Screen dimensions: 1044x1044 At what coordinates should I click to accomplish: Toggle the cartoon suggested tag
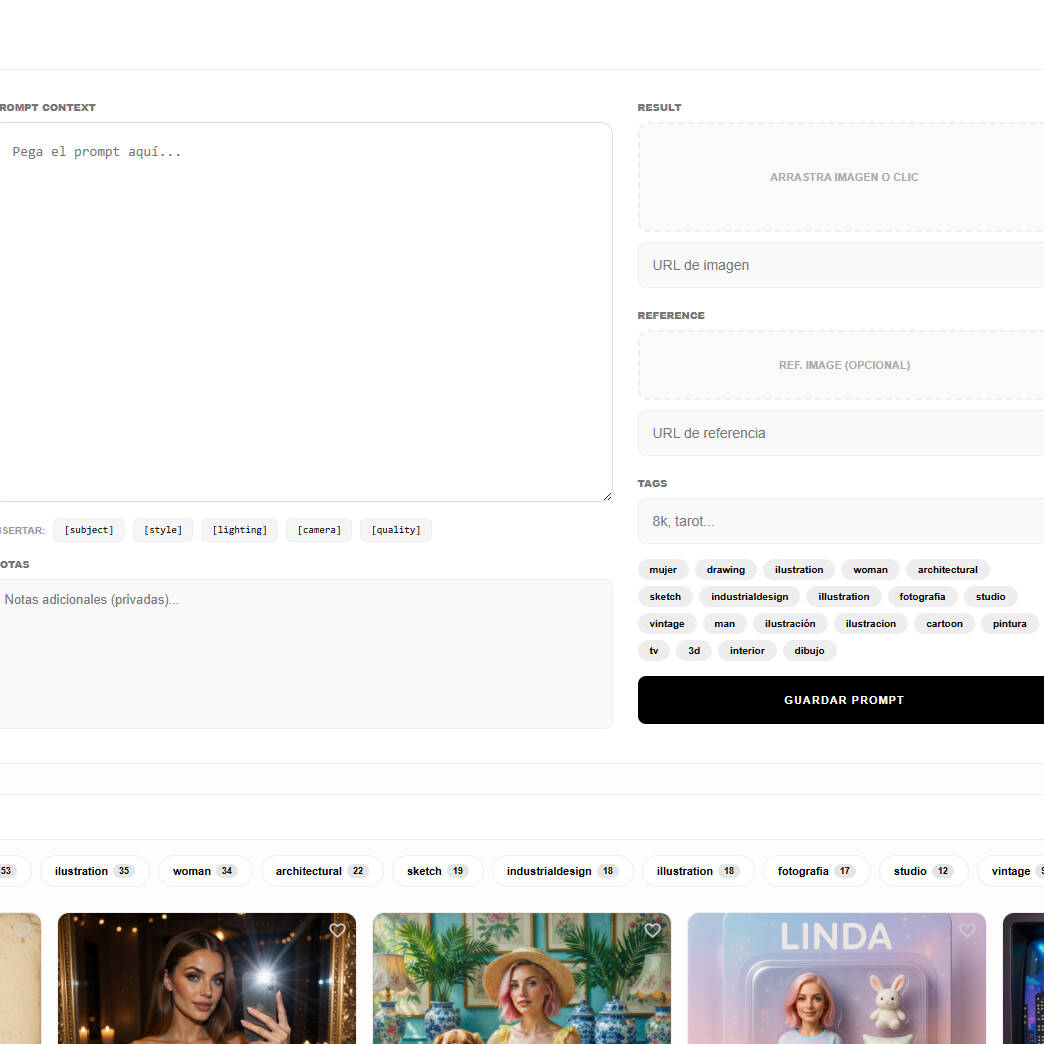(x=944, y=624)
